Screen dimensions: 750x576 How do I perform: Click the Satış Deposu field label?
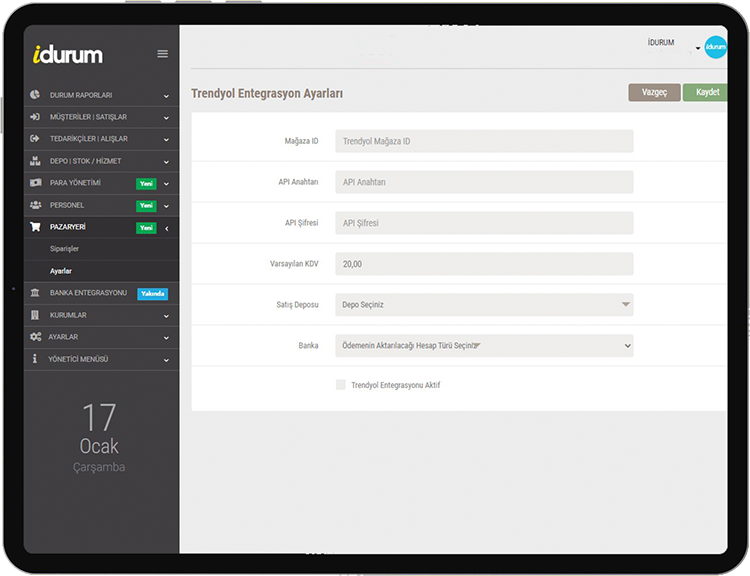tap(297, 305)
